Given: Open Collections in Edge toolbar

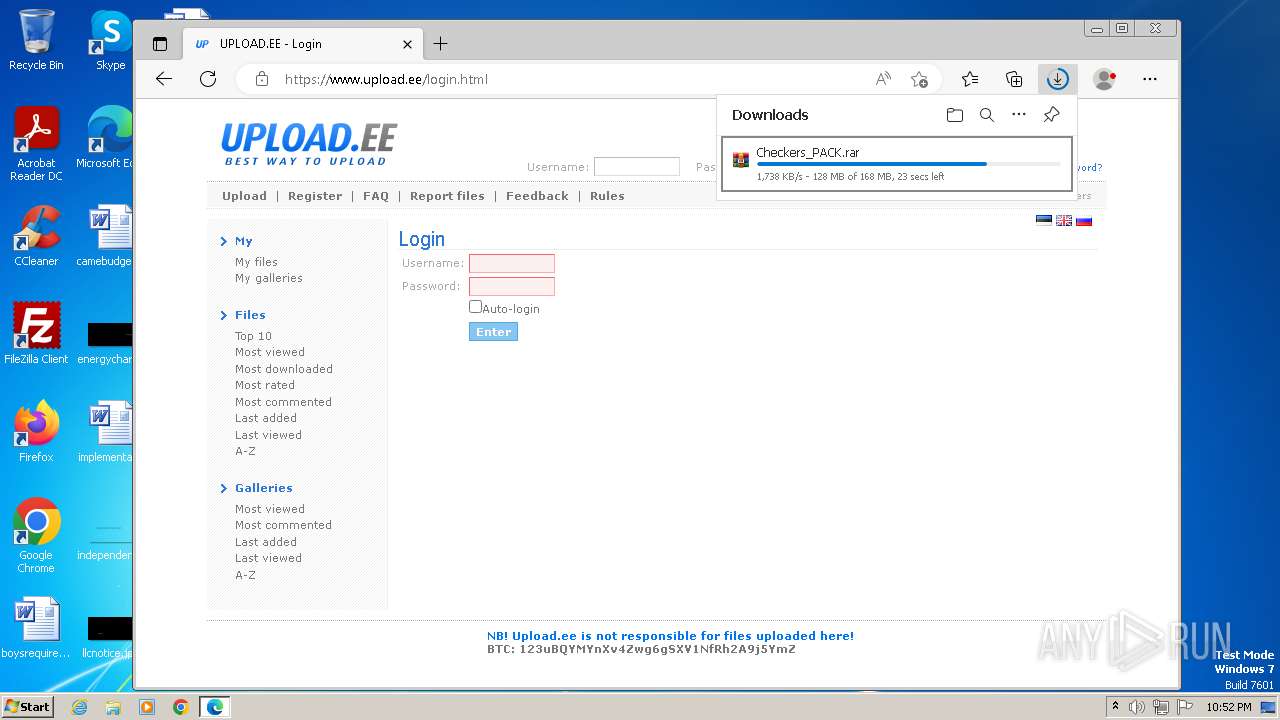Looking at the screenshot, I should (1014, 79).
